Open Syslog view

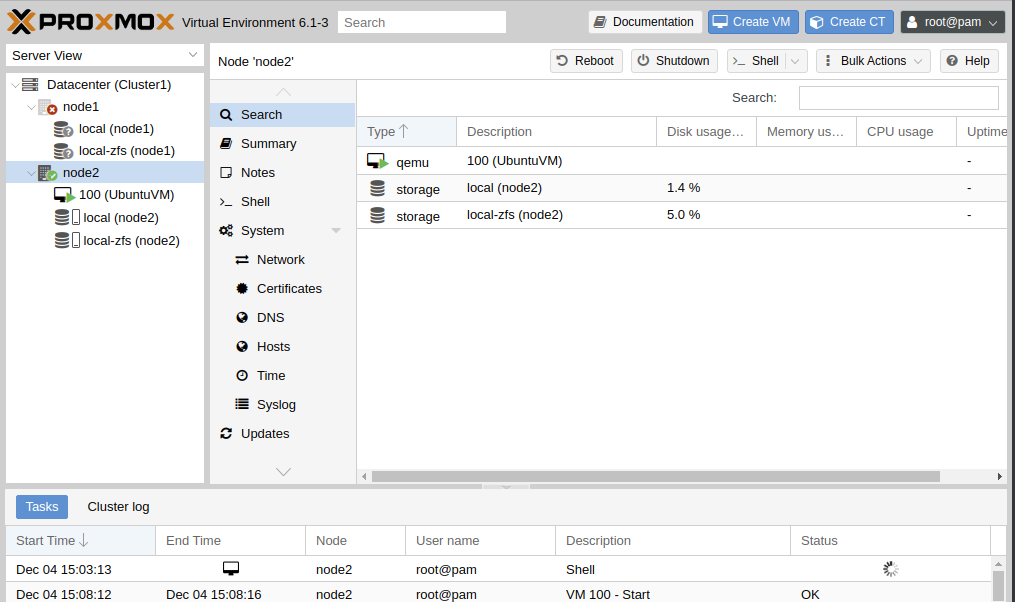[x=282, y=405]
